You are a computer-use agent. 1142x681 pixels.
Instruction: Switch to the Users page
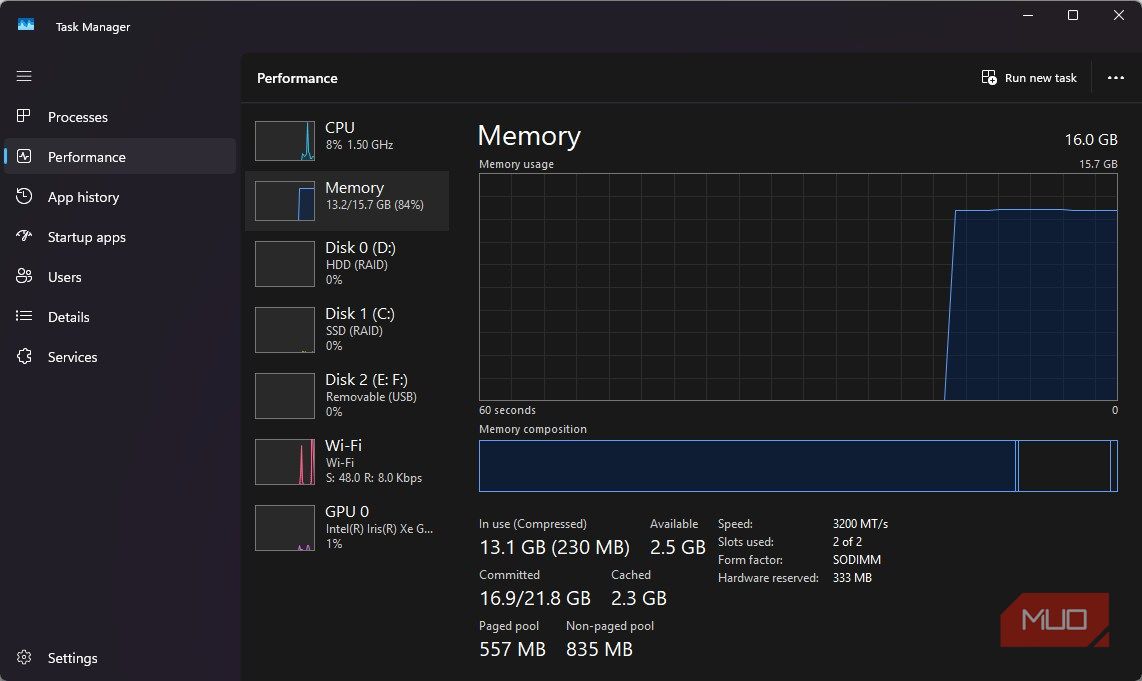[x=119, y=277]
